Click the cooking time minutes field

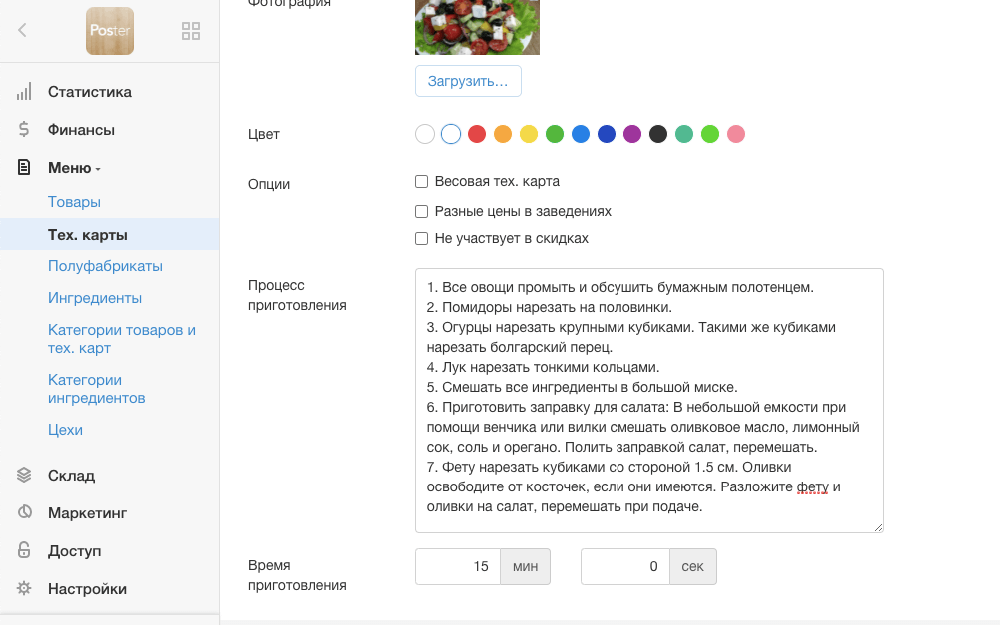click(x=458, y=566)
